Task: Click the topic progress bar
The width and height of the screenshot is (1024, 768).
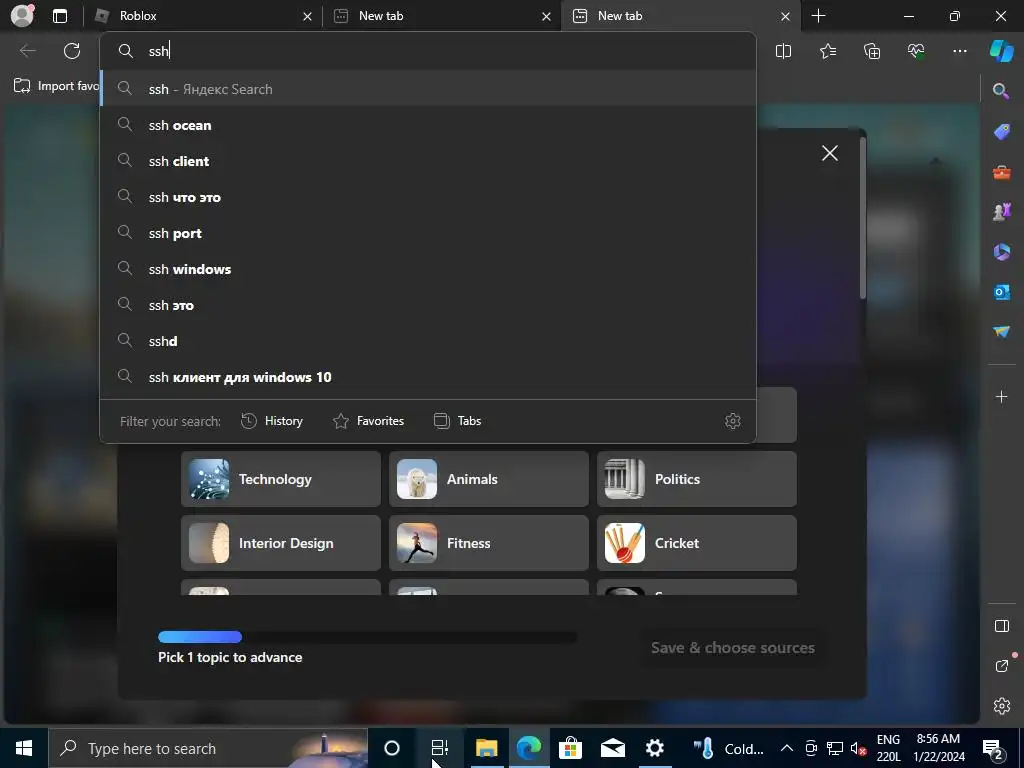Action: pos(368,637)
